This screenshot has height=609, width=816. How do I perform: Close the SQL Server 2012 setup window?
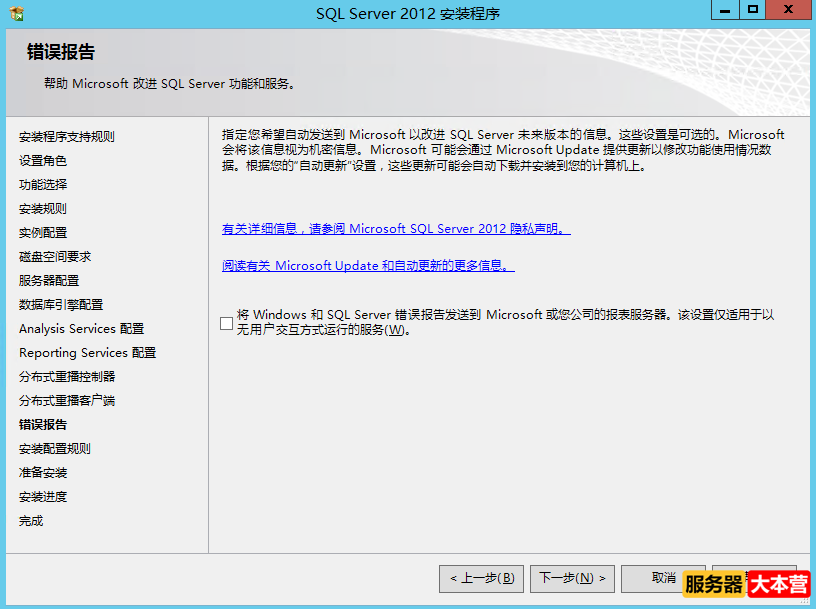click(x=788, y=10)
